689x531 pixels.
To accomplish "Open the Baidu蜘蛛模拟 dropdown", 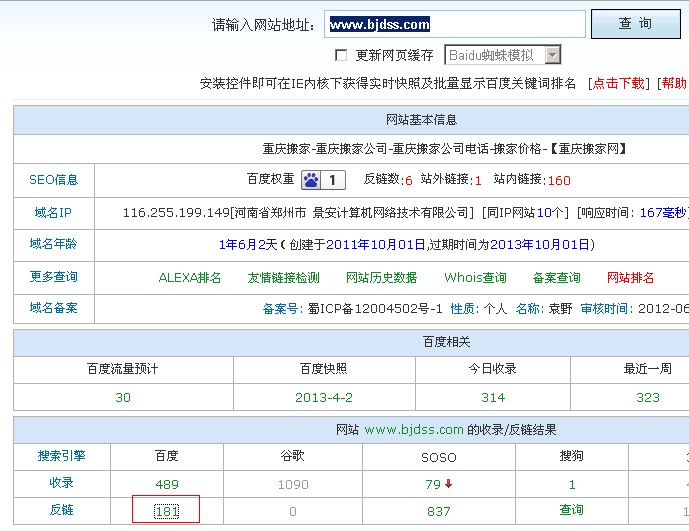I will [x=552, y=55].
